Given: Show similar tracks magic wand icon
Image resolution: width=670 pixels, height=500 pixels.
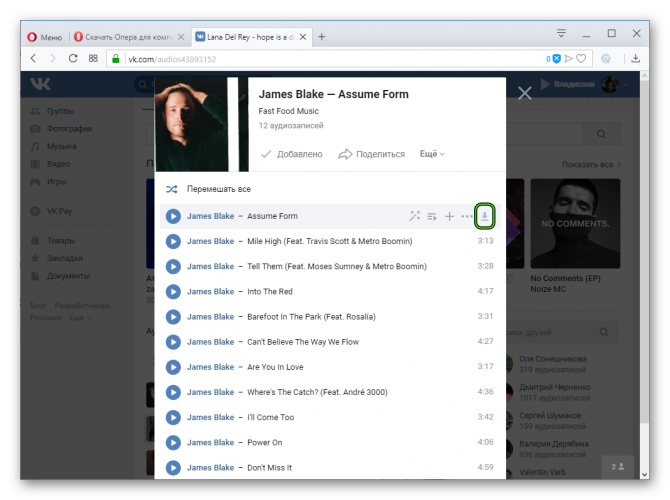Looking at the screenshot, I should tap(414, 216).
